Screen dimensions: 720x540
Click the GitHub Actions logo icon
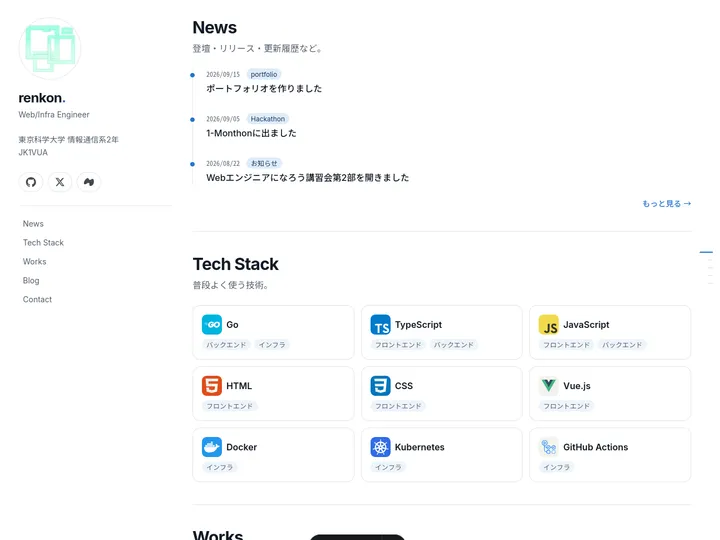pyautogui.click(x=548, y=447)
